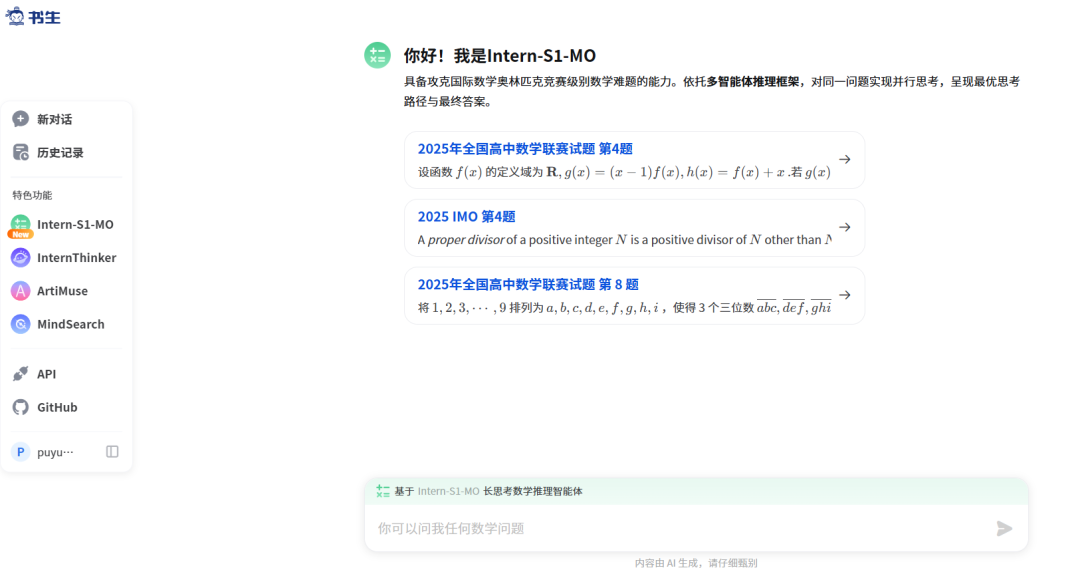Click the New badge under Intern-S1-MO
Screen dimensions: 1080x572
pos(21,234)
